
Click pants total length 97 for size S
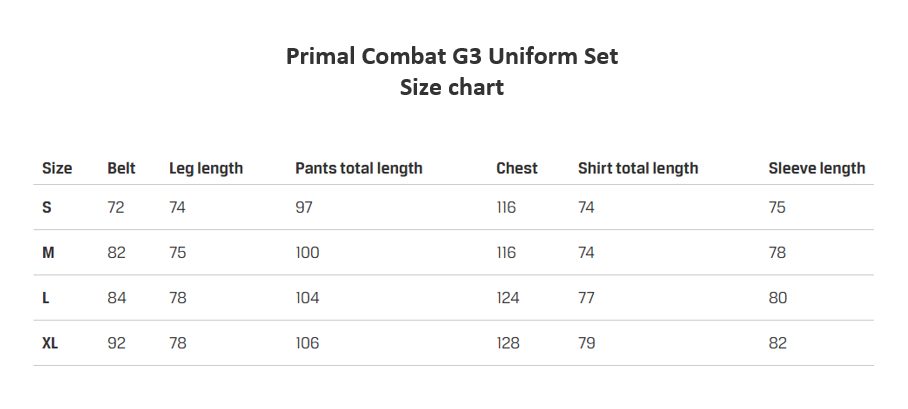pos(304,208)
